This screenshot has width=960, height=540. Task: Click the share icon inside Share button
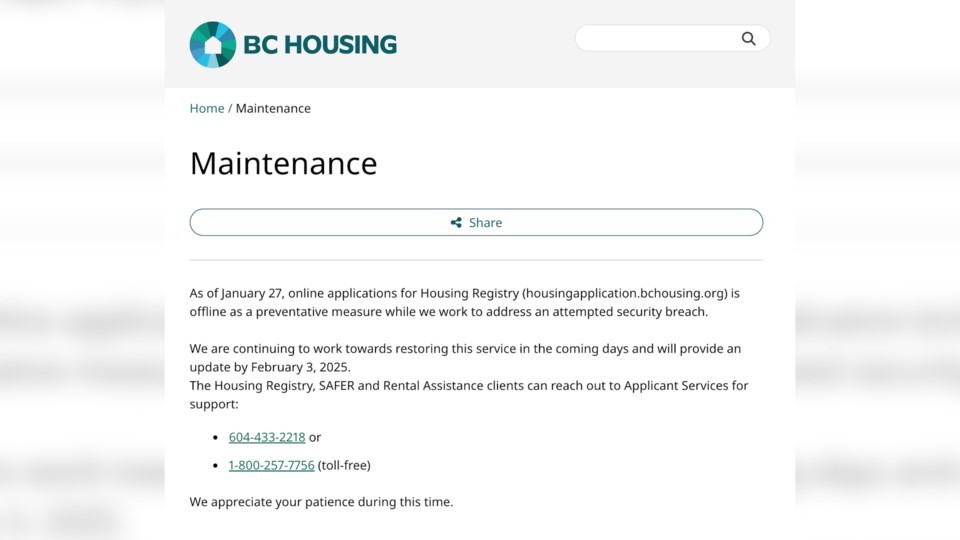point(456,222)
